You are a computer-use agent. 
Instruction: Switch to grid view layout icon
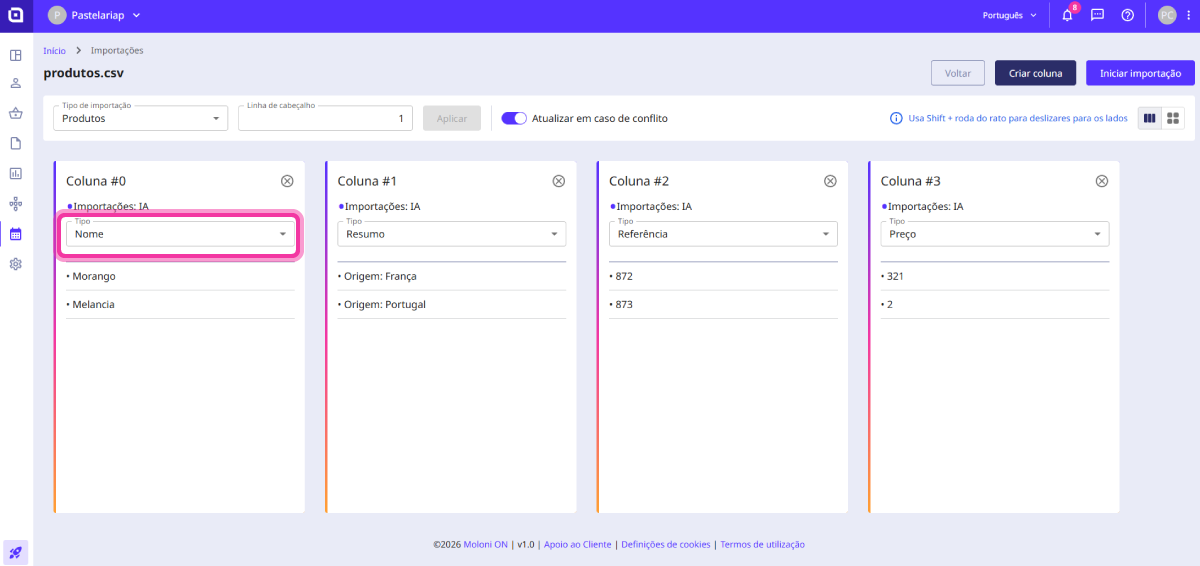pos(1174,118)
